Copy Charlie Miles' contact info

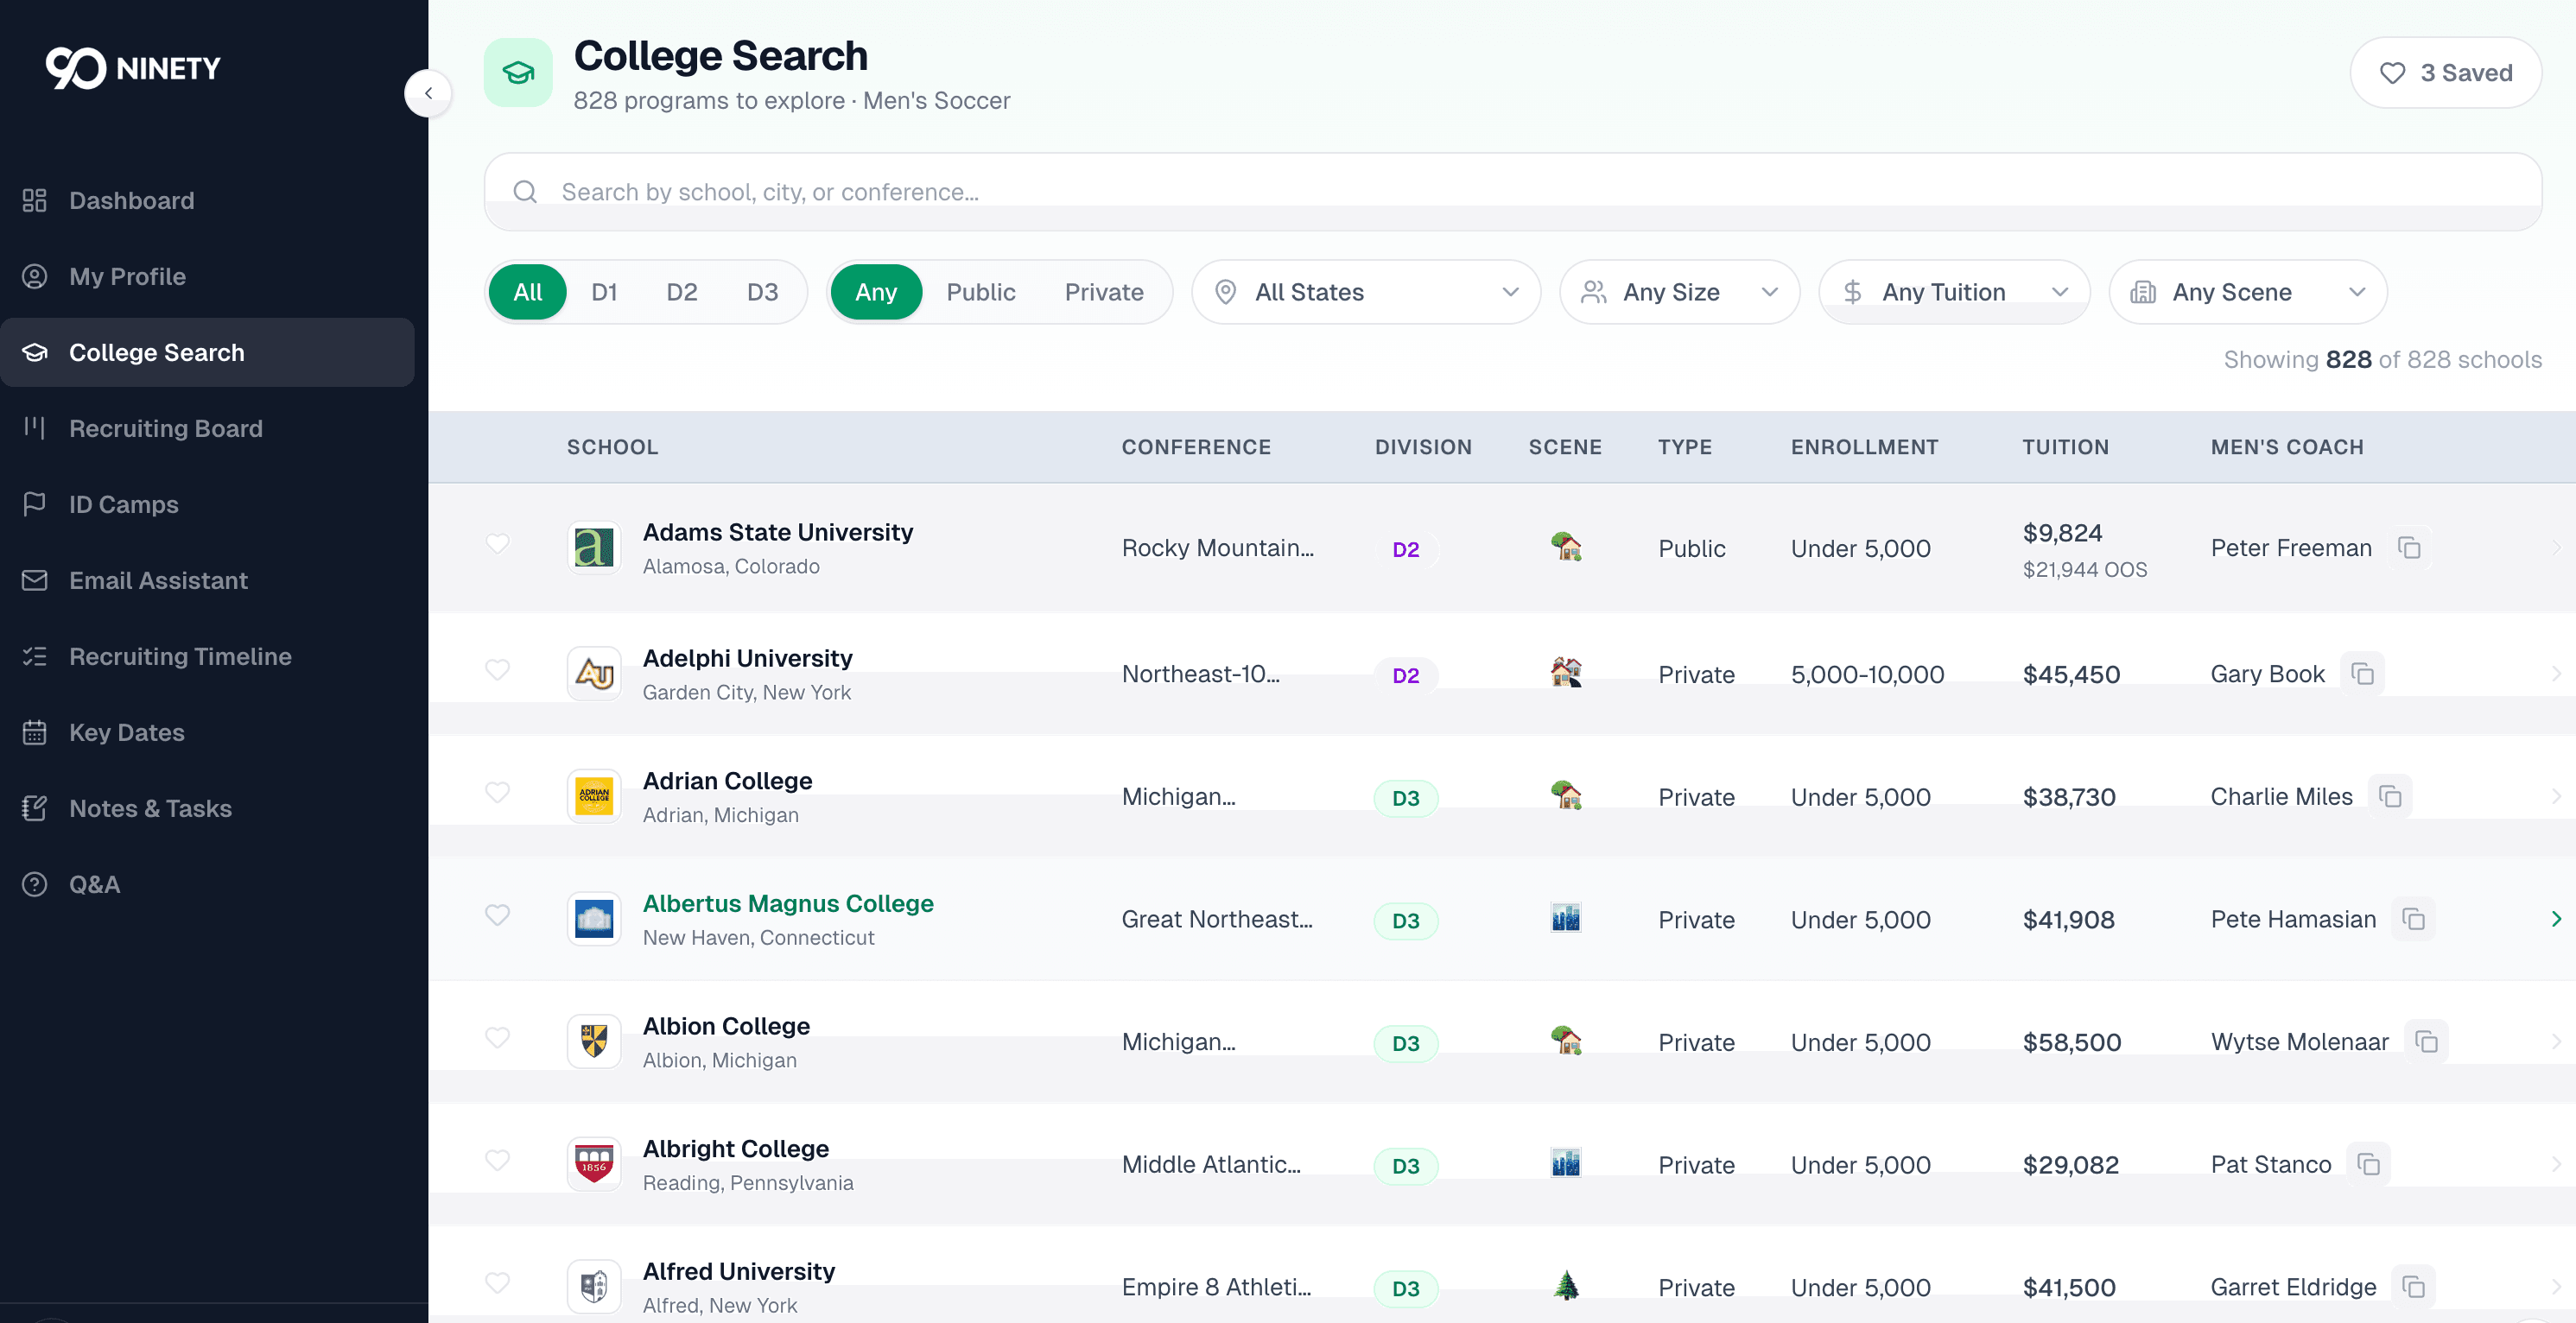click(x=2390, y=797)
